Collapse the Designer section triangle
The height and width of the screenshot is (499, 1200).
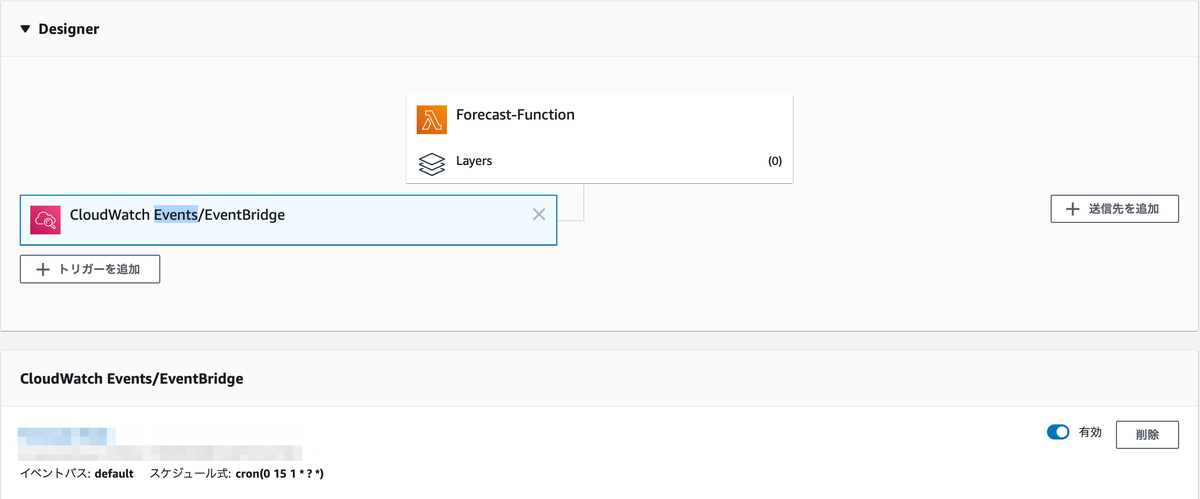[25, 29]
